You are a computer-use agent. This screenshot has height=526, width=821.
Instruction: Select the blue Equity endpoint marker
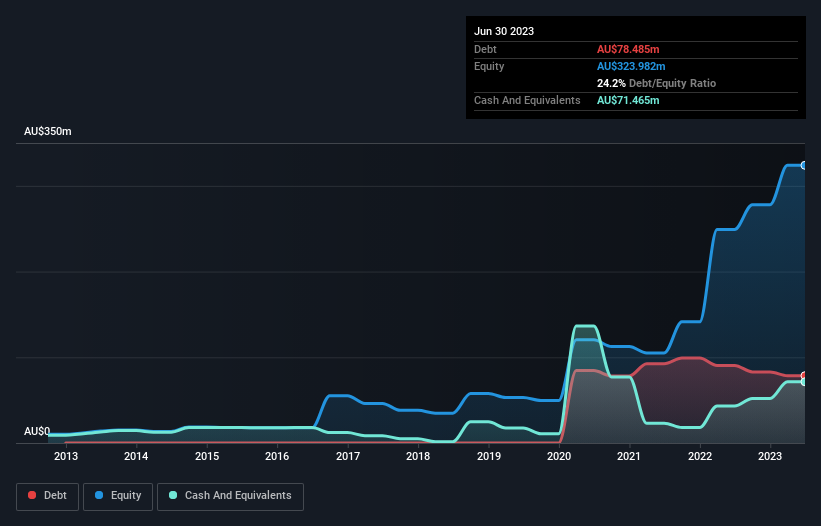804,165
